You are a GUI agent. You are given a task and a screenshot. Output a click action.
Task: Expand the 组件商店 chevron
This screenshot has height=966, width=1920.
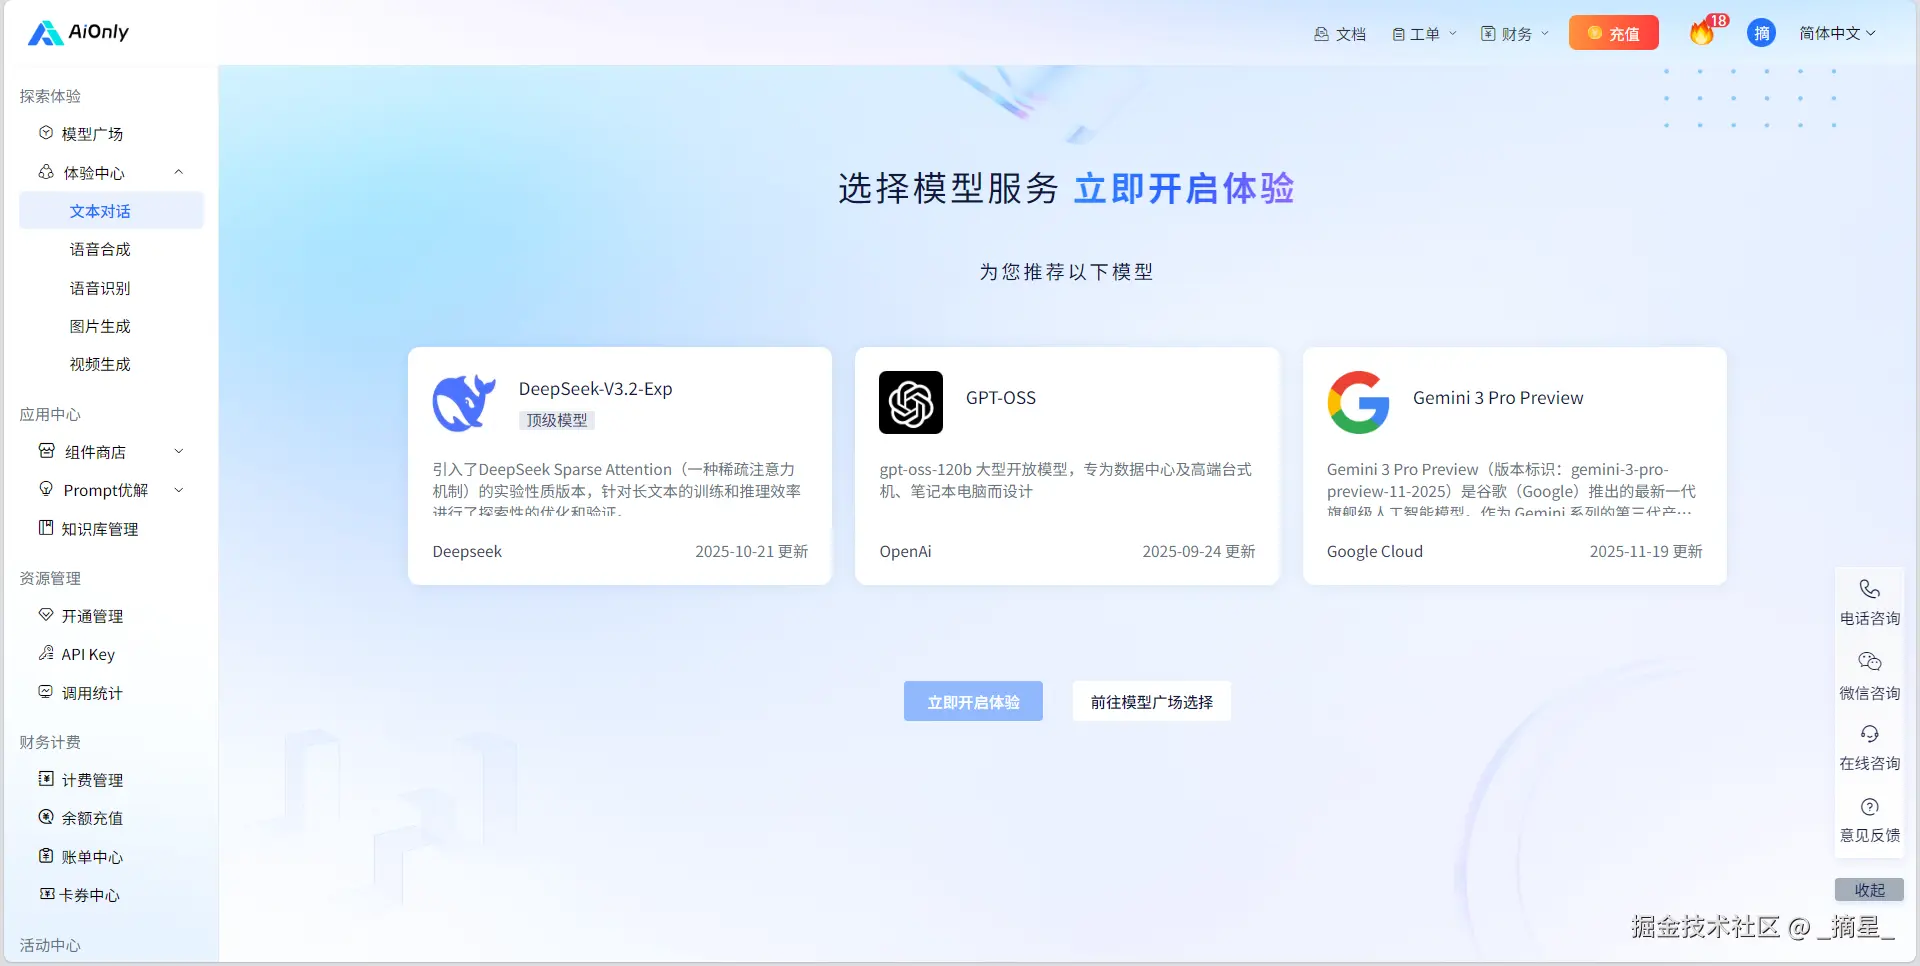coord(179,452)
